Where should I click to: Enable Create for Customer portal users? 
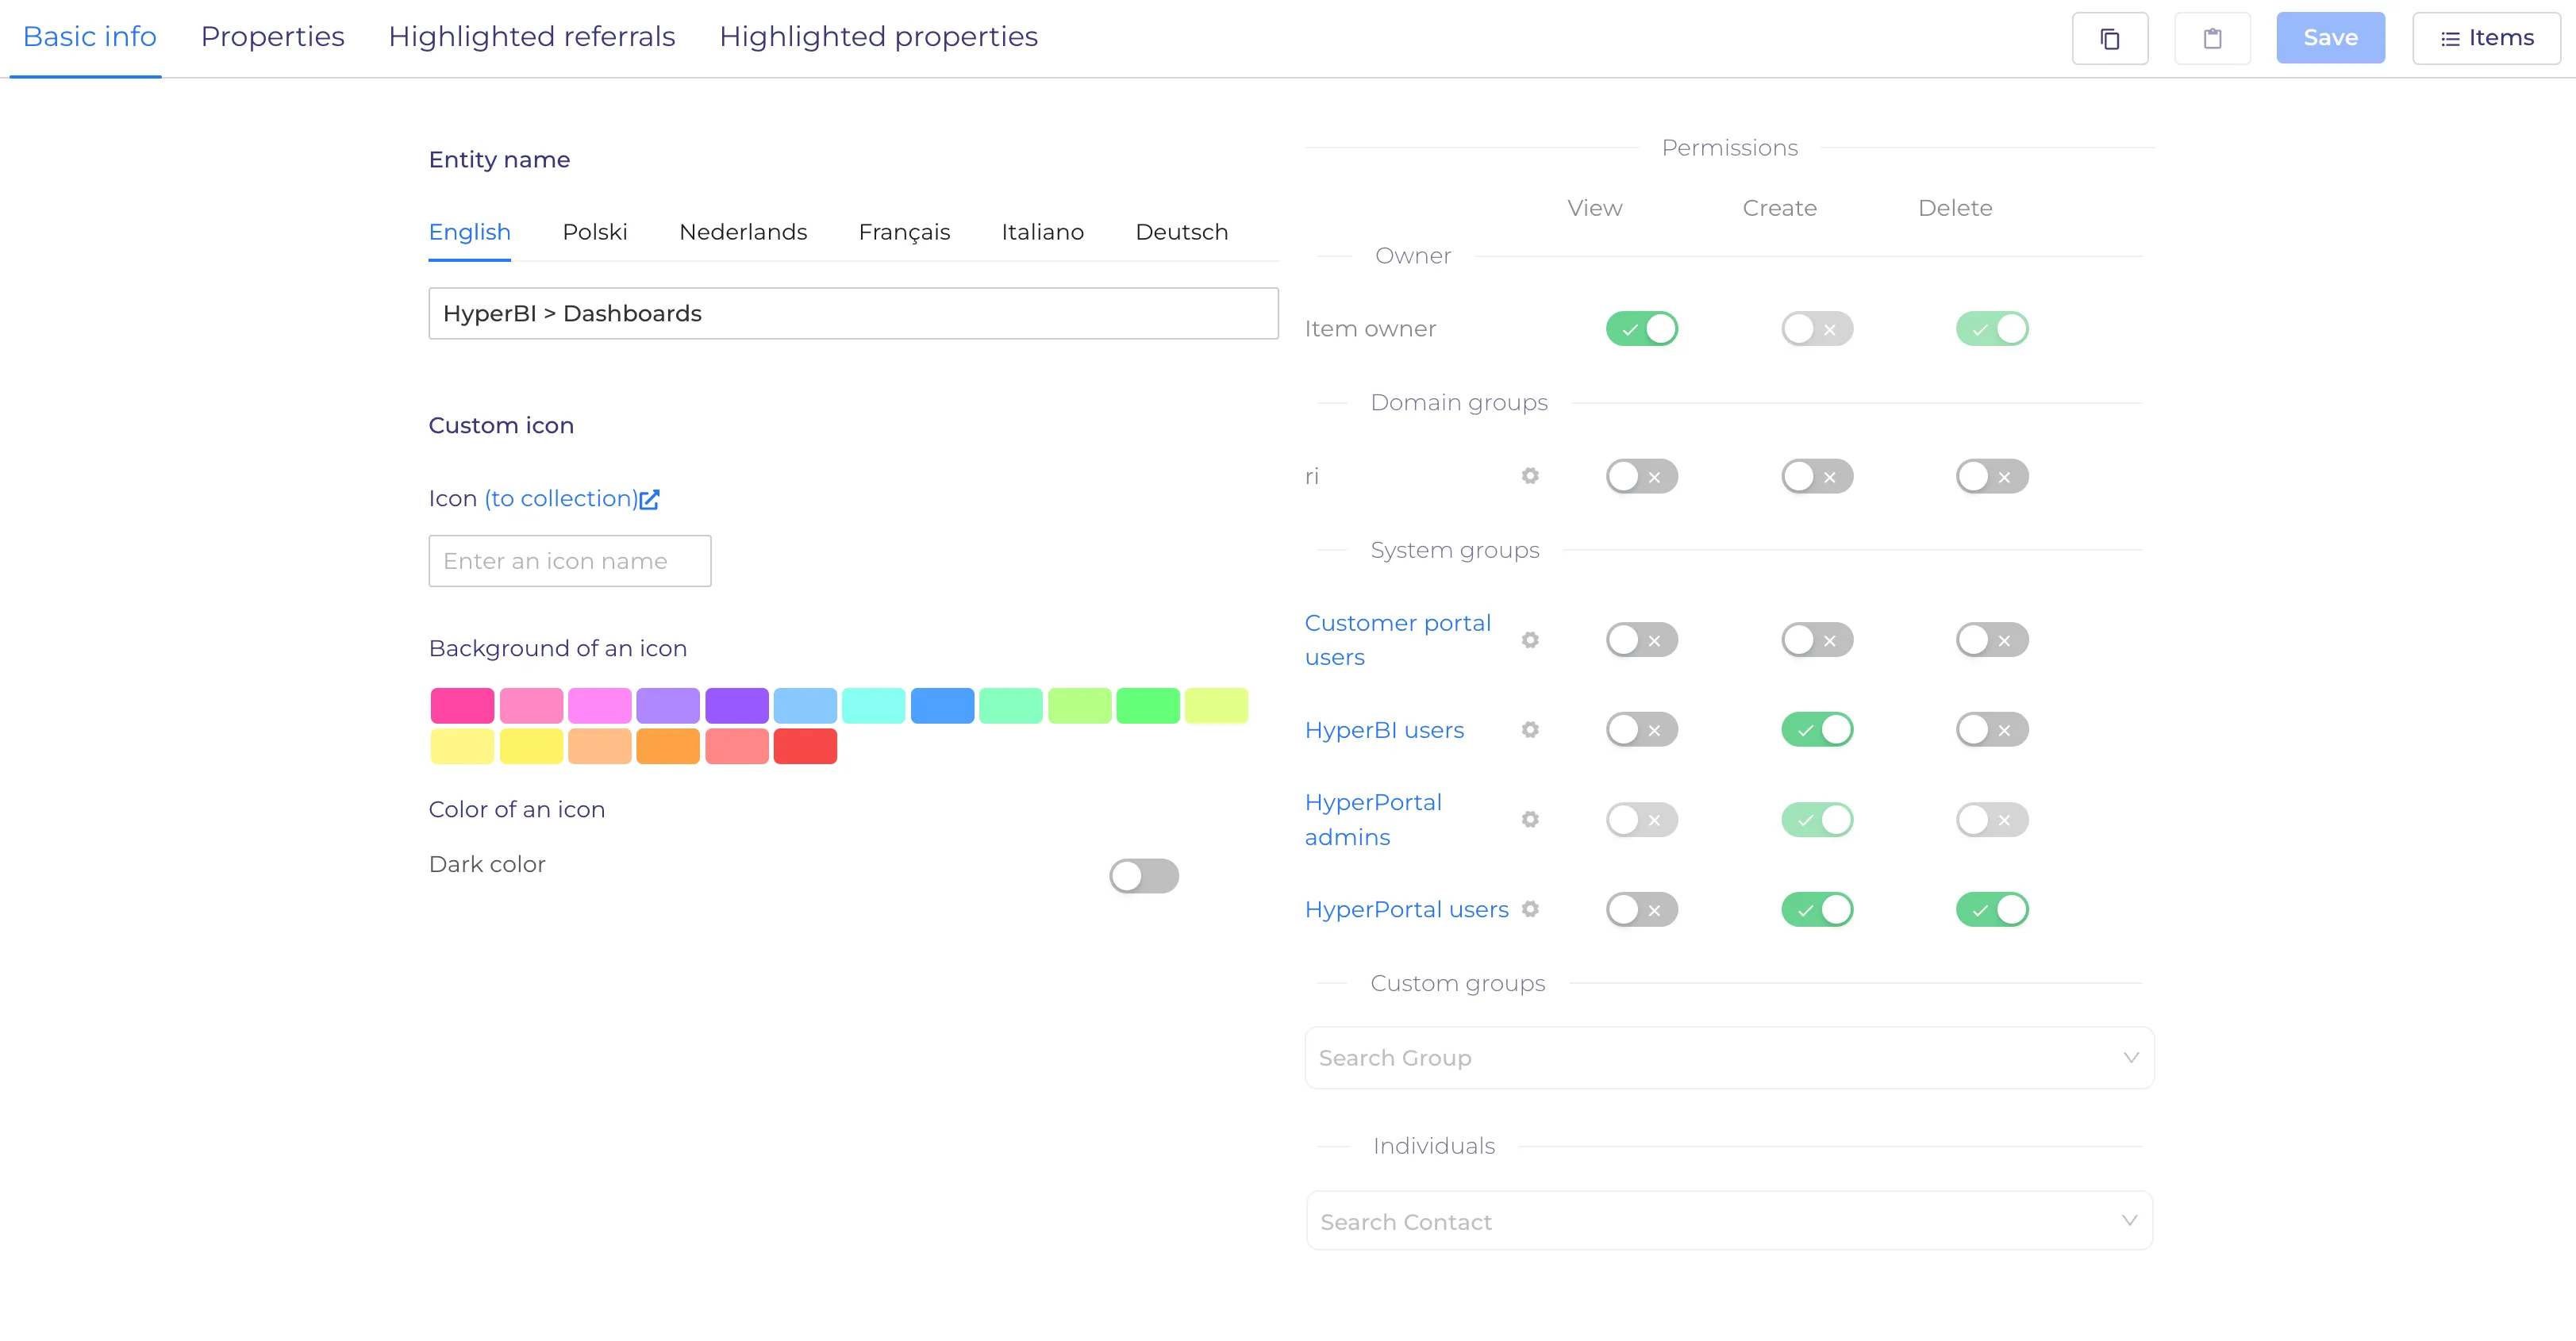point(1817,640)
